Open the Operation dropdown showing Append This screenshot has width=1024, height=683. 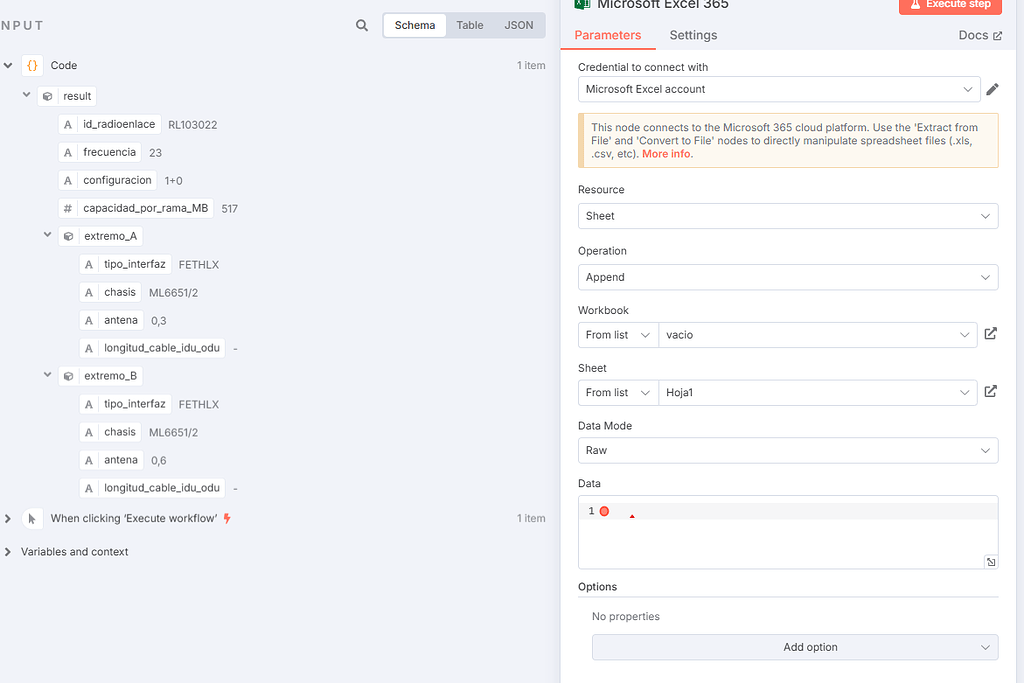point(787,277)
